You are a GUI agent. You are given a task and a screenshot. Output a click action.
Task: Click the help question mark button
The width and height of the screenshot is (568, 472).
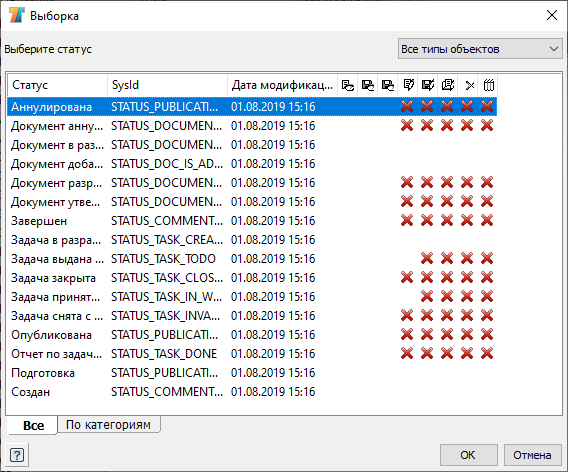(x=17, y=455)
